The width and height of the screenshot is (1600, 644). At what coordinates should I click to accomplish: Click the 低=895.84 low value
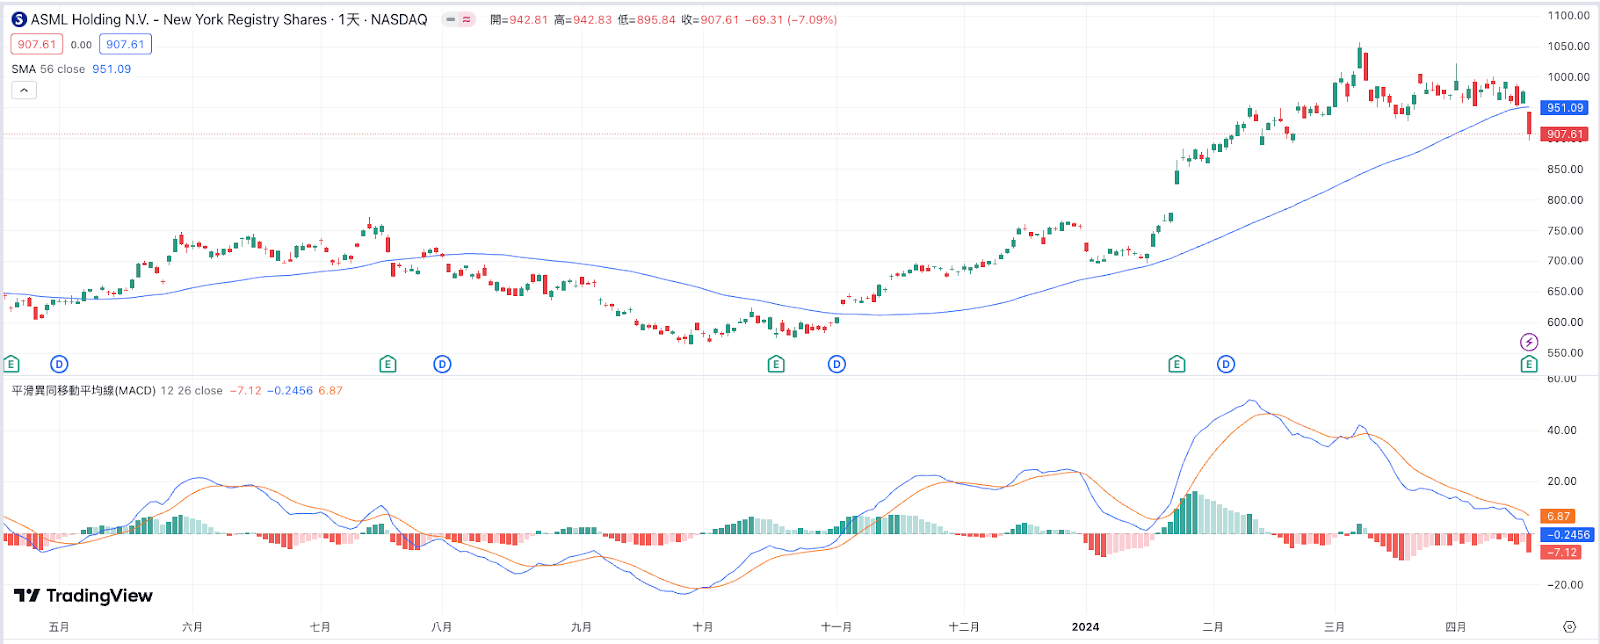tap(647, 20)
